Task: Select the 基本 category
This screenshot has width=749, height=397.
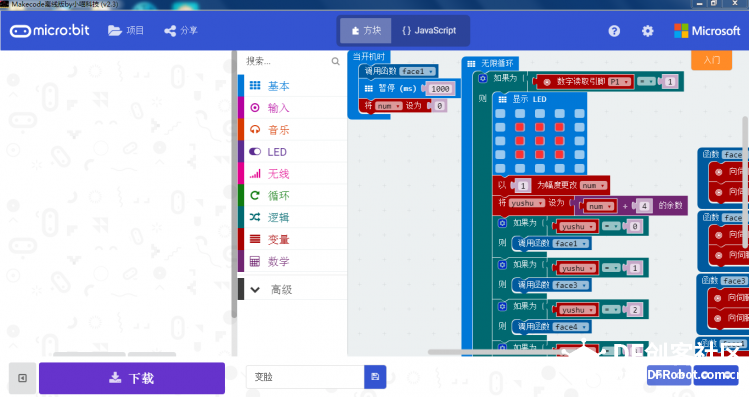Action: tap(292, 86)
